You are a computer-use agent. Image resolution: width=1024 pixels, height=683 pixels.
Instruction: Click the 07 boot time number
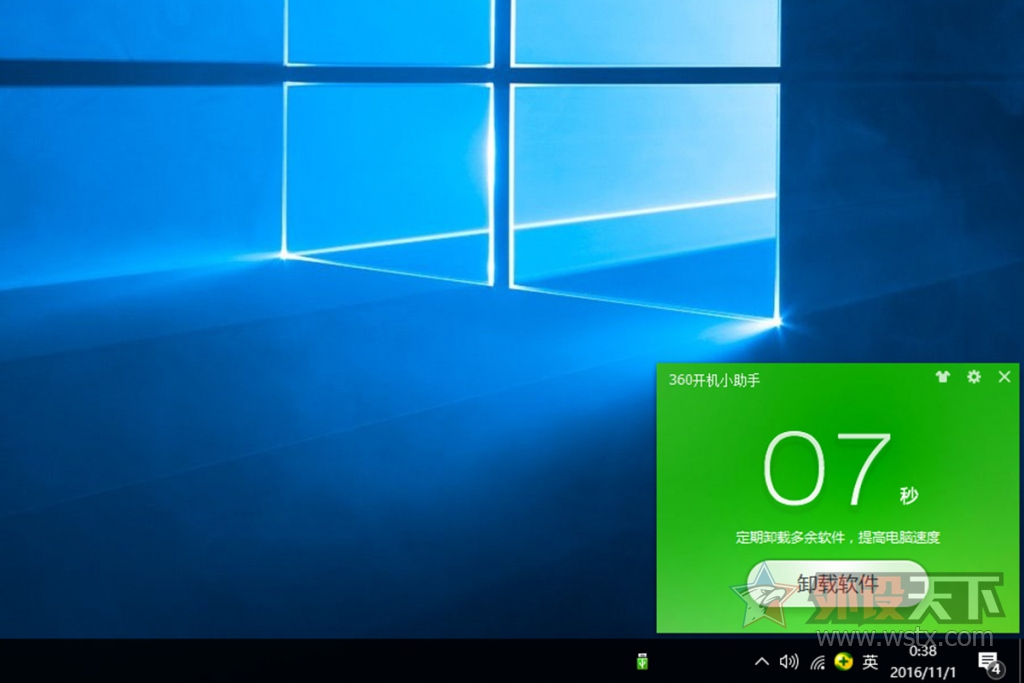click(x=826, y=468)
